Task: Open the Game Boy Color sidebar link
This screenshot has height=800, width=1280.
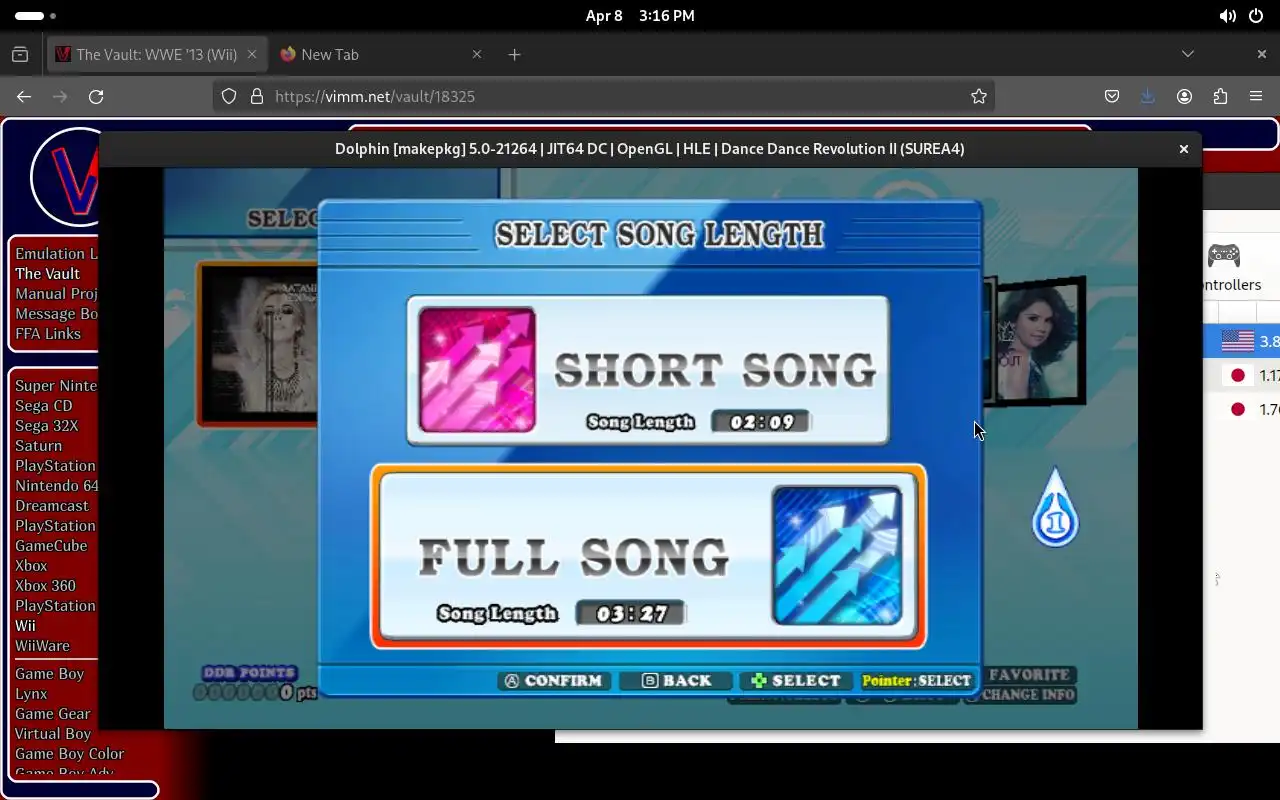Action: pyautogui.click(x=69, y=753)
